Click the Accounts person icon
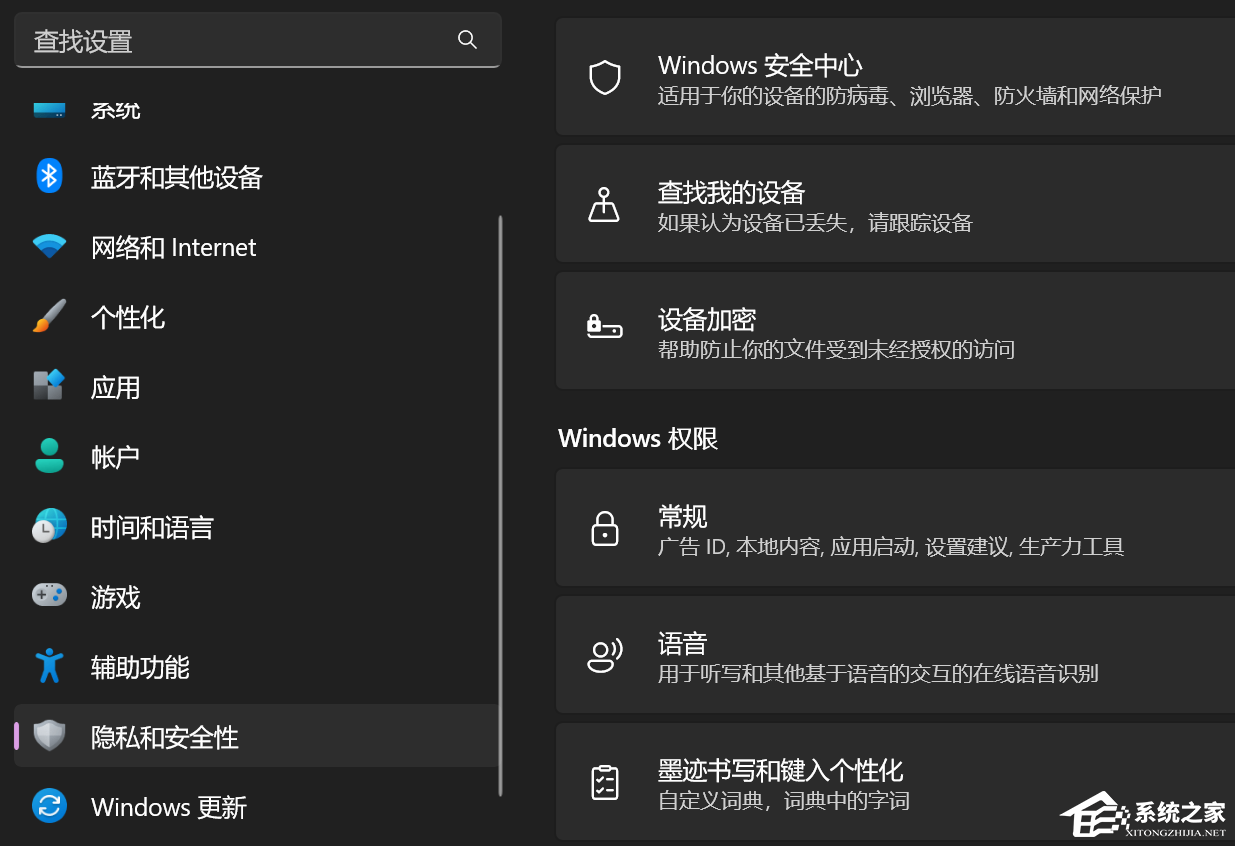The height and width of the screenshot is (846, 1235). (49, 456)
